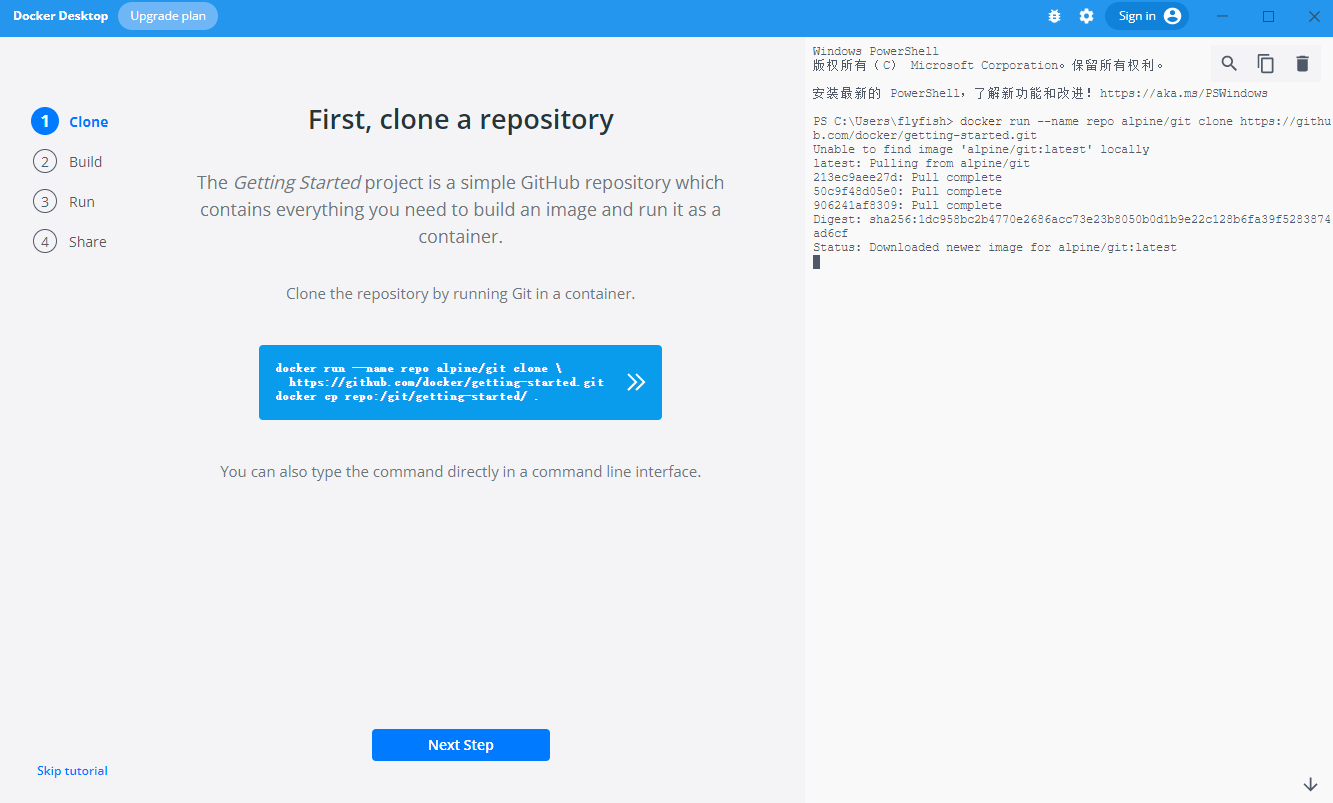Click the Skip tutorial link
This screenshot has height=803, width=1333.
pyautogui.click(x=72, y=771)
